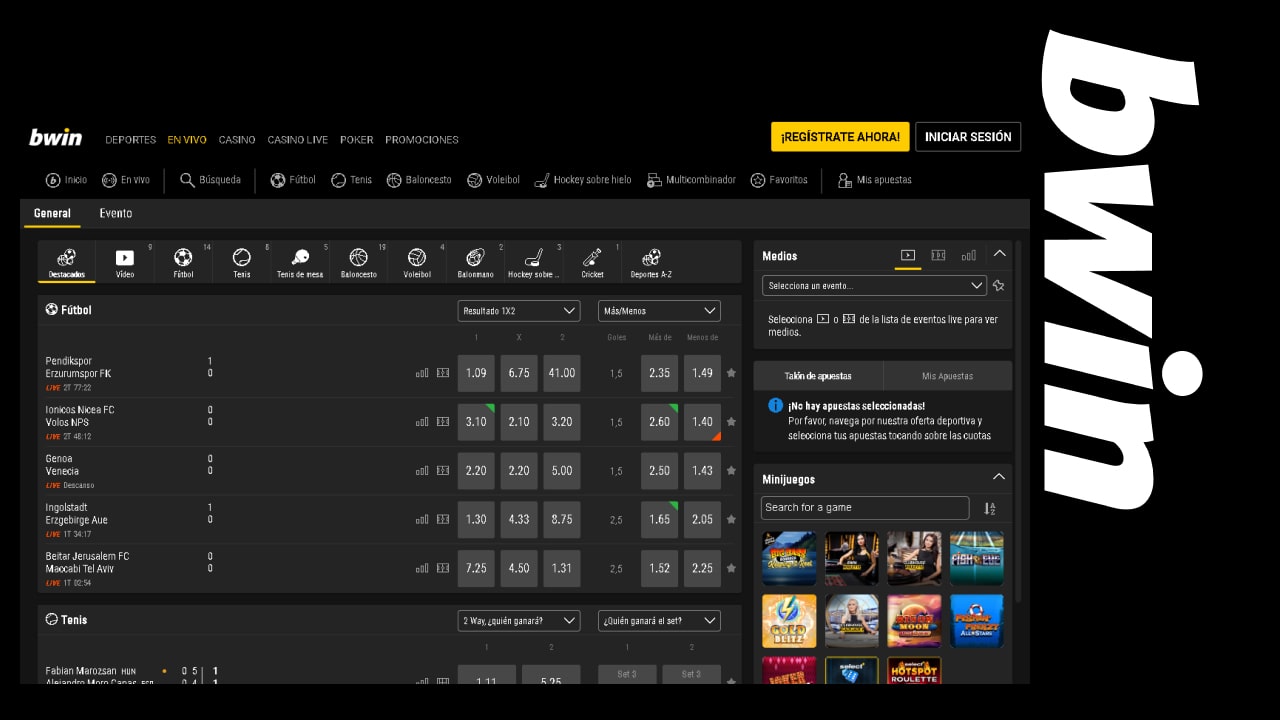This screenshot has width=1280, height=720.
Task: Open the Gold Blitz minigame
Action: (x=789, y=621)
